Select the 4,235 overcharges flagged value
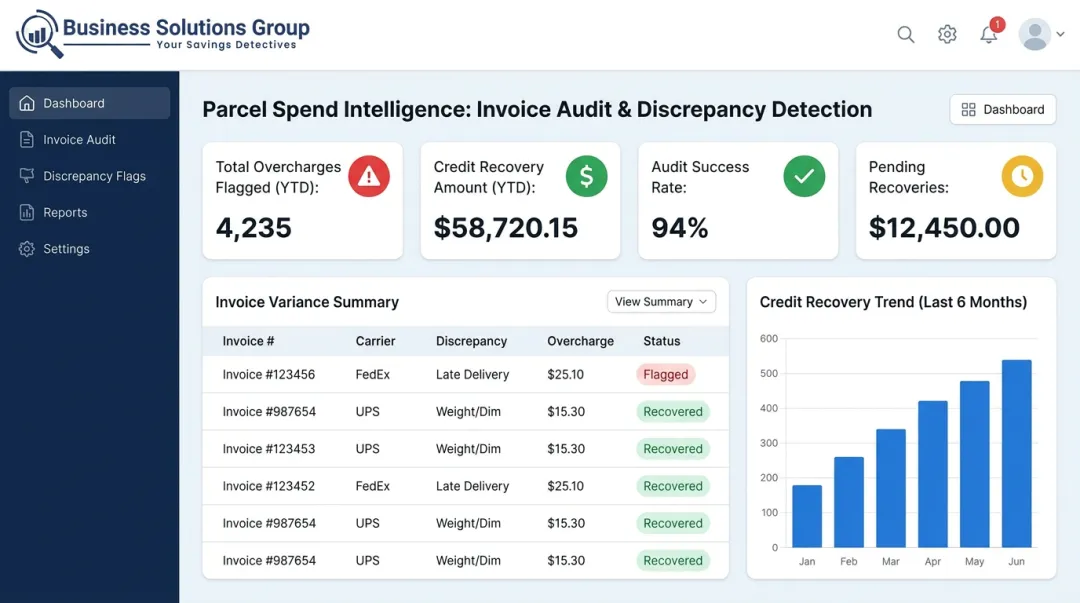 [x=253, y=228]
